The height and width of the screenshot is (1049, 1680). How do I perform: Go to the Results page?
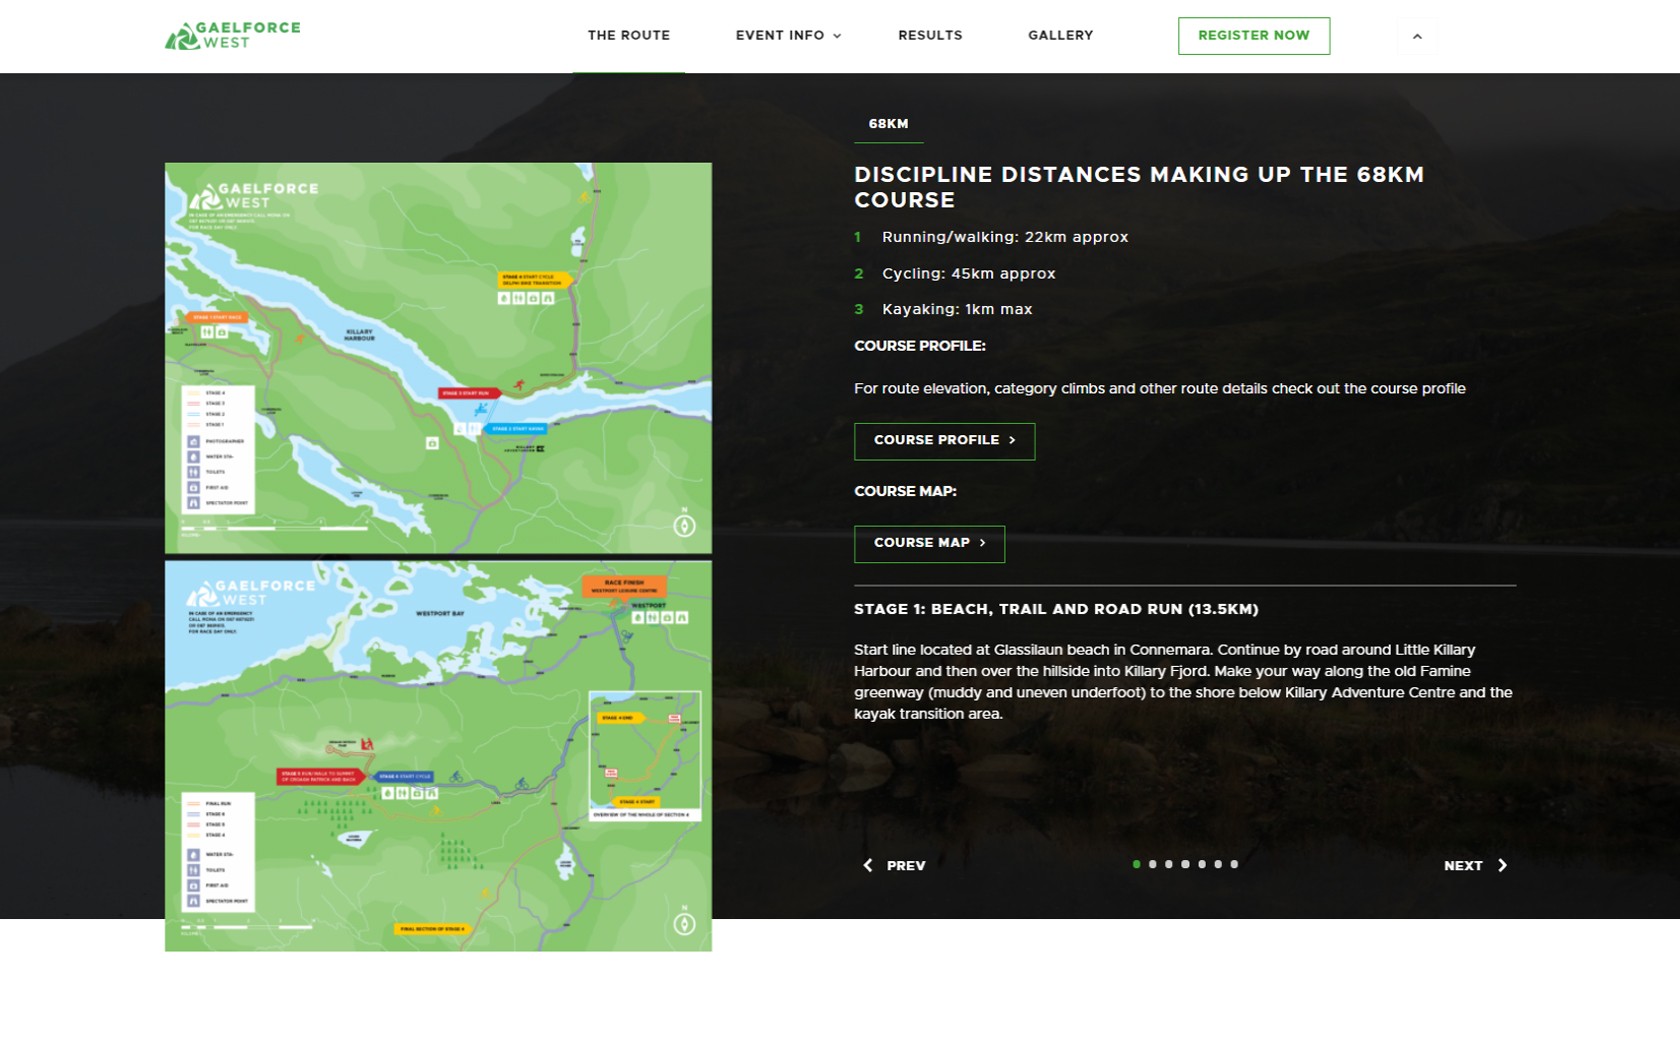point(930,36)
